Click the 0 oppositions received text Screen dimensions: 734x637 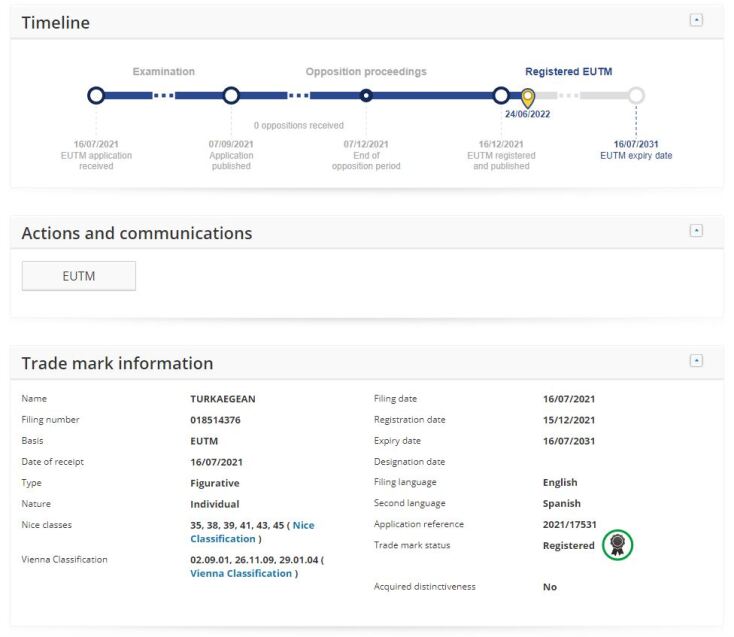coord(298,126)
